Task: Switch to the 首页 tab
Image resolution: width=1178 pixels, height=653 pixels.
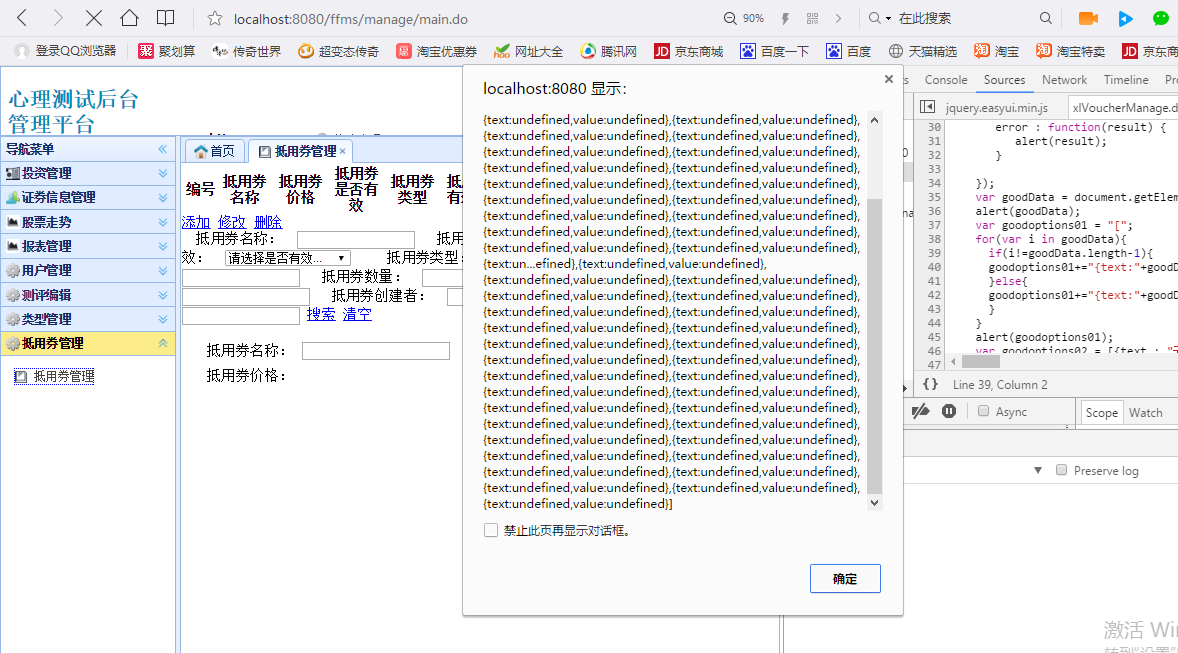Action: click(x=214, y=151)
